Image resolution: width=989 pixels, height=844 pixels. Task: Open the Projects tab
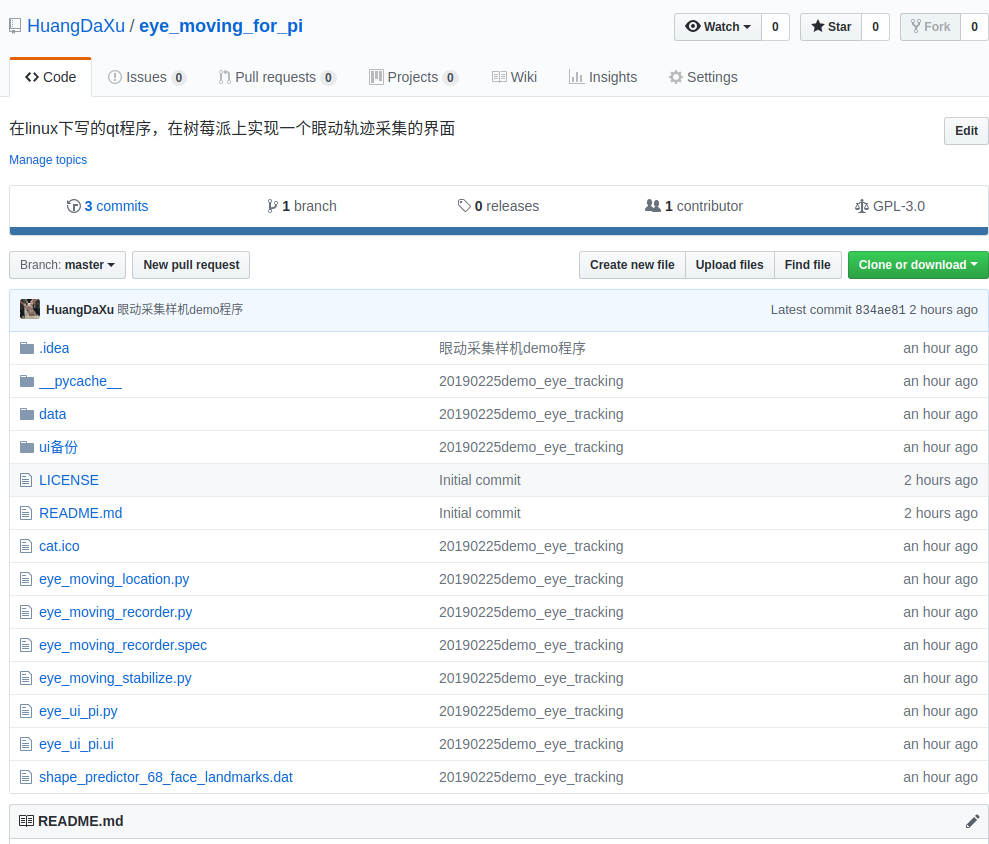(413, 77)
